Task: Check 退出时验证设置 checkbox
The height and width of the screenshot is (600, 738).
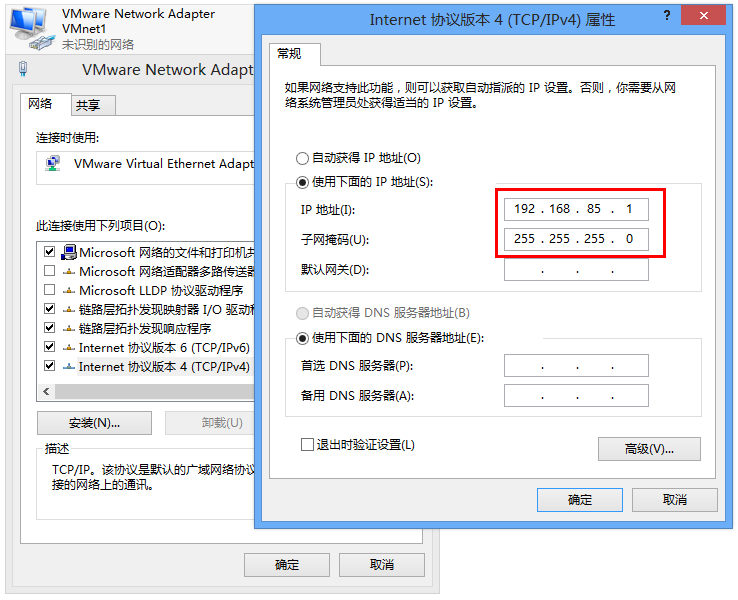Action: (x=307, y=444)
